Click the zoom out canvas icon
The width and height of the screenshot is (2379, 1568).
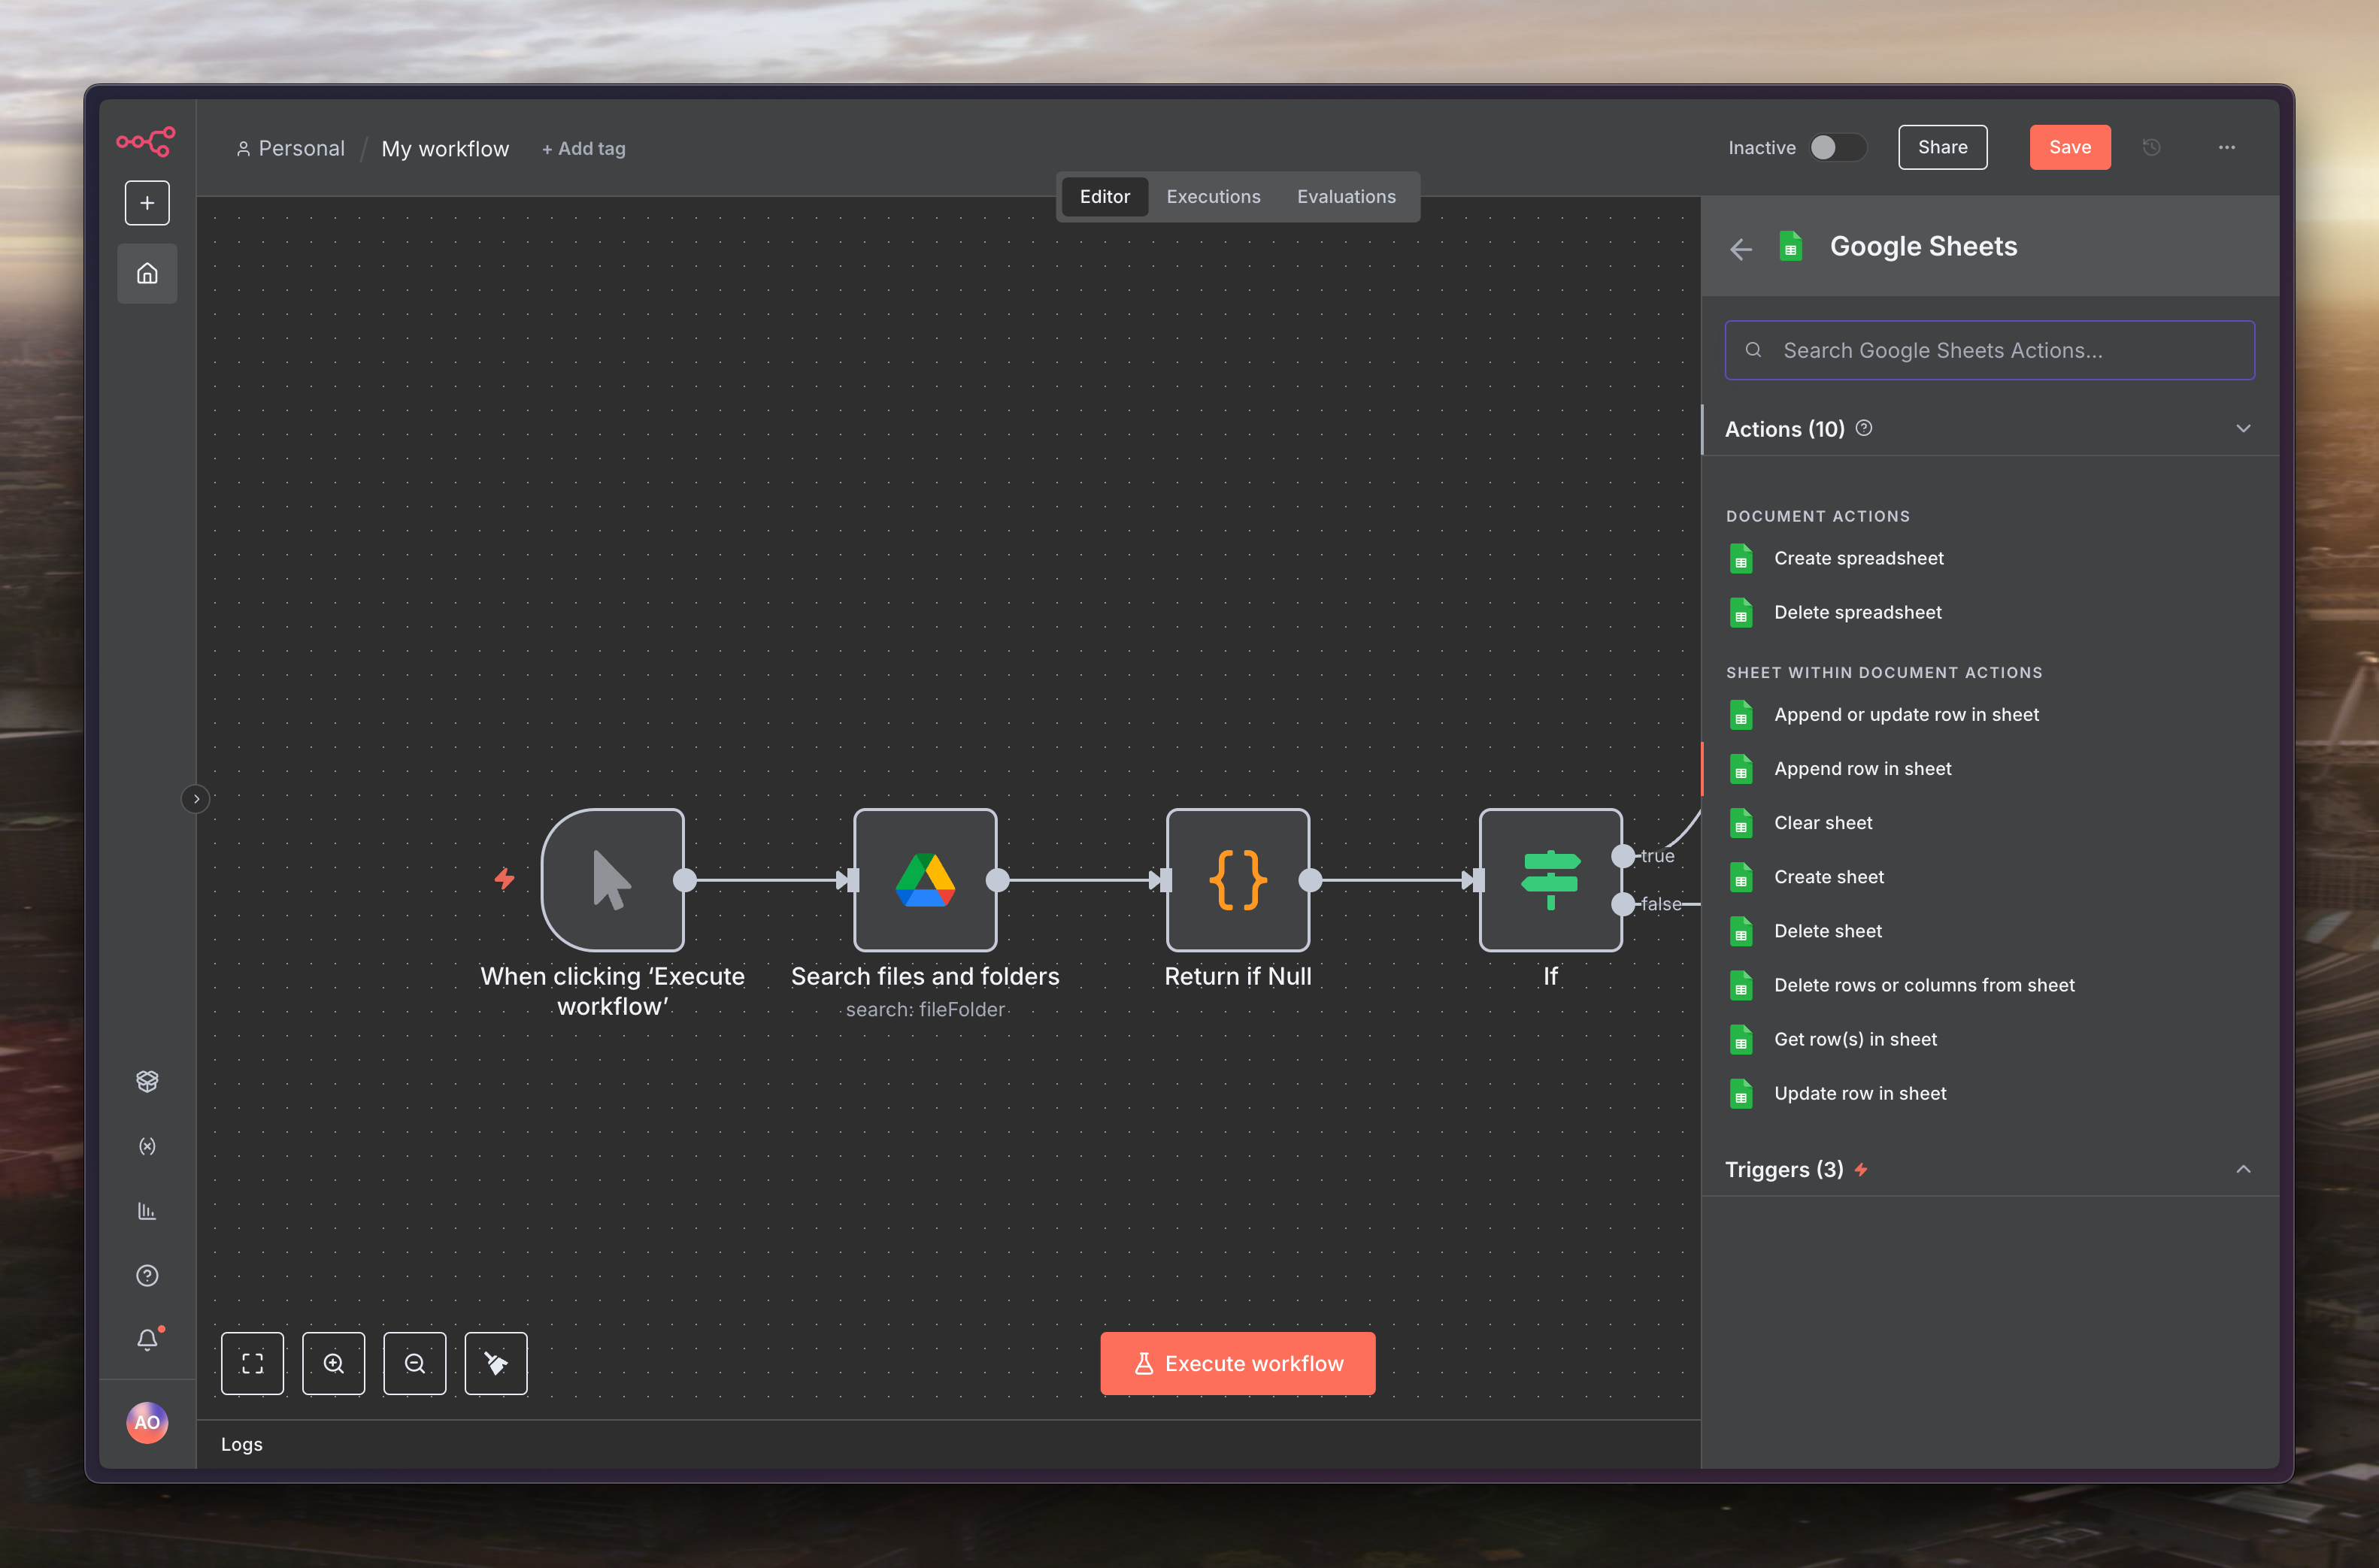415,1363
